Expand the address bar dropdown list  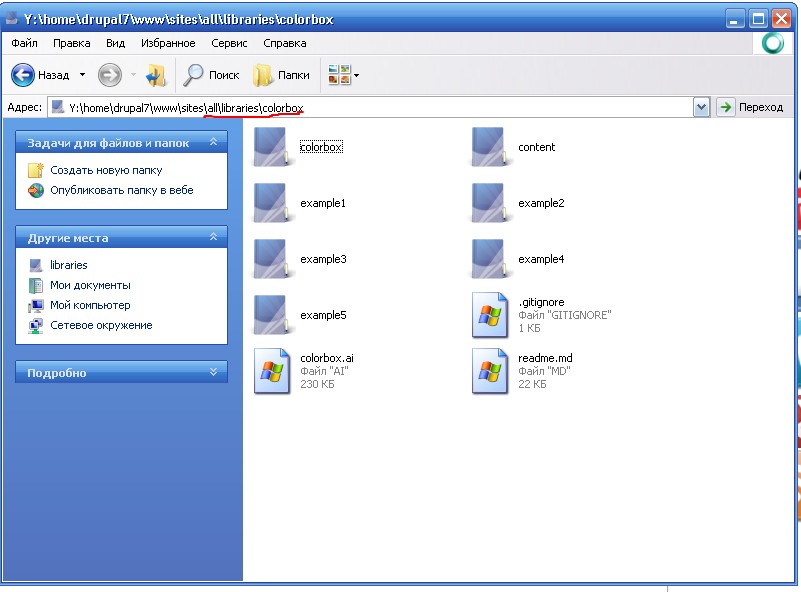click(x=701, y=107)
